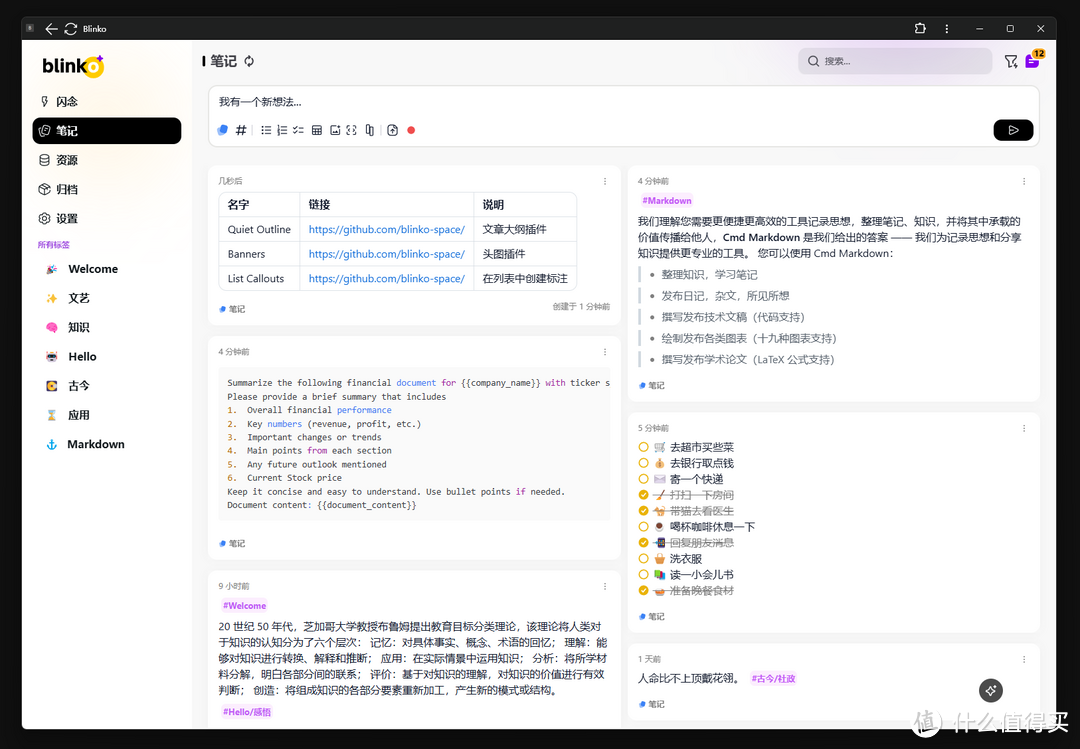Viewport: 1080px width, 749px height.
Task: Click the #Markdown hashtag in note
Action: pos(667,201)
